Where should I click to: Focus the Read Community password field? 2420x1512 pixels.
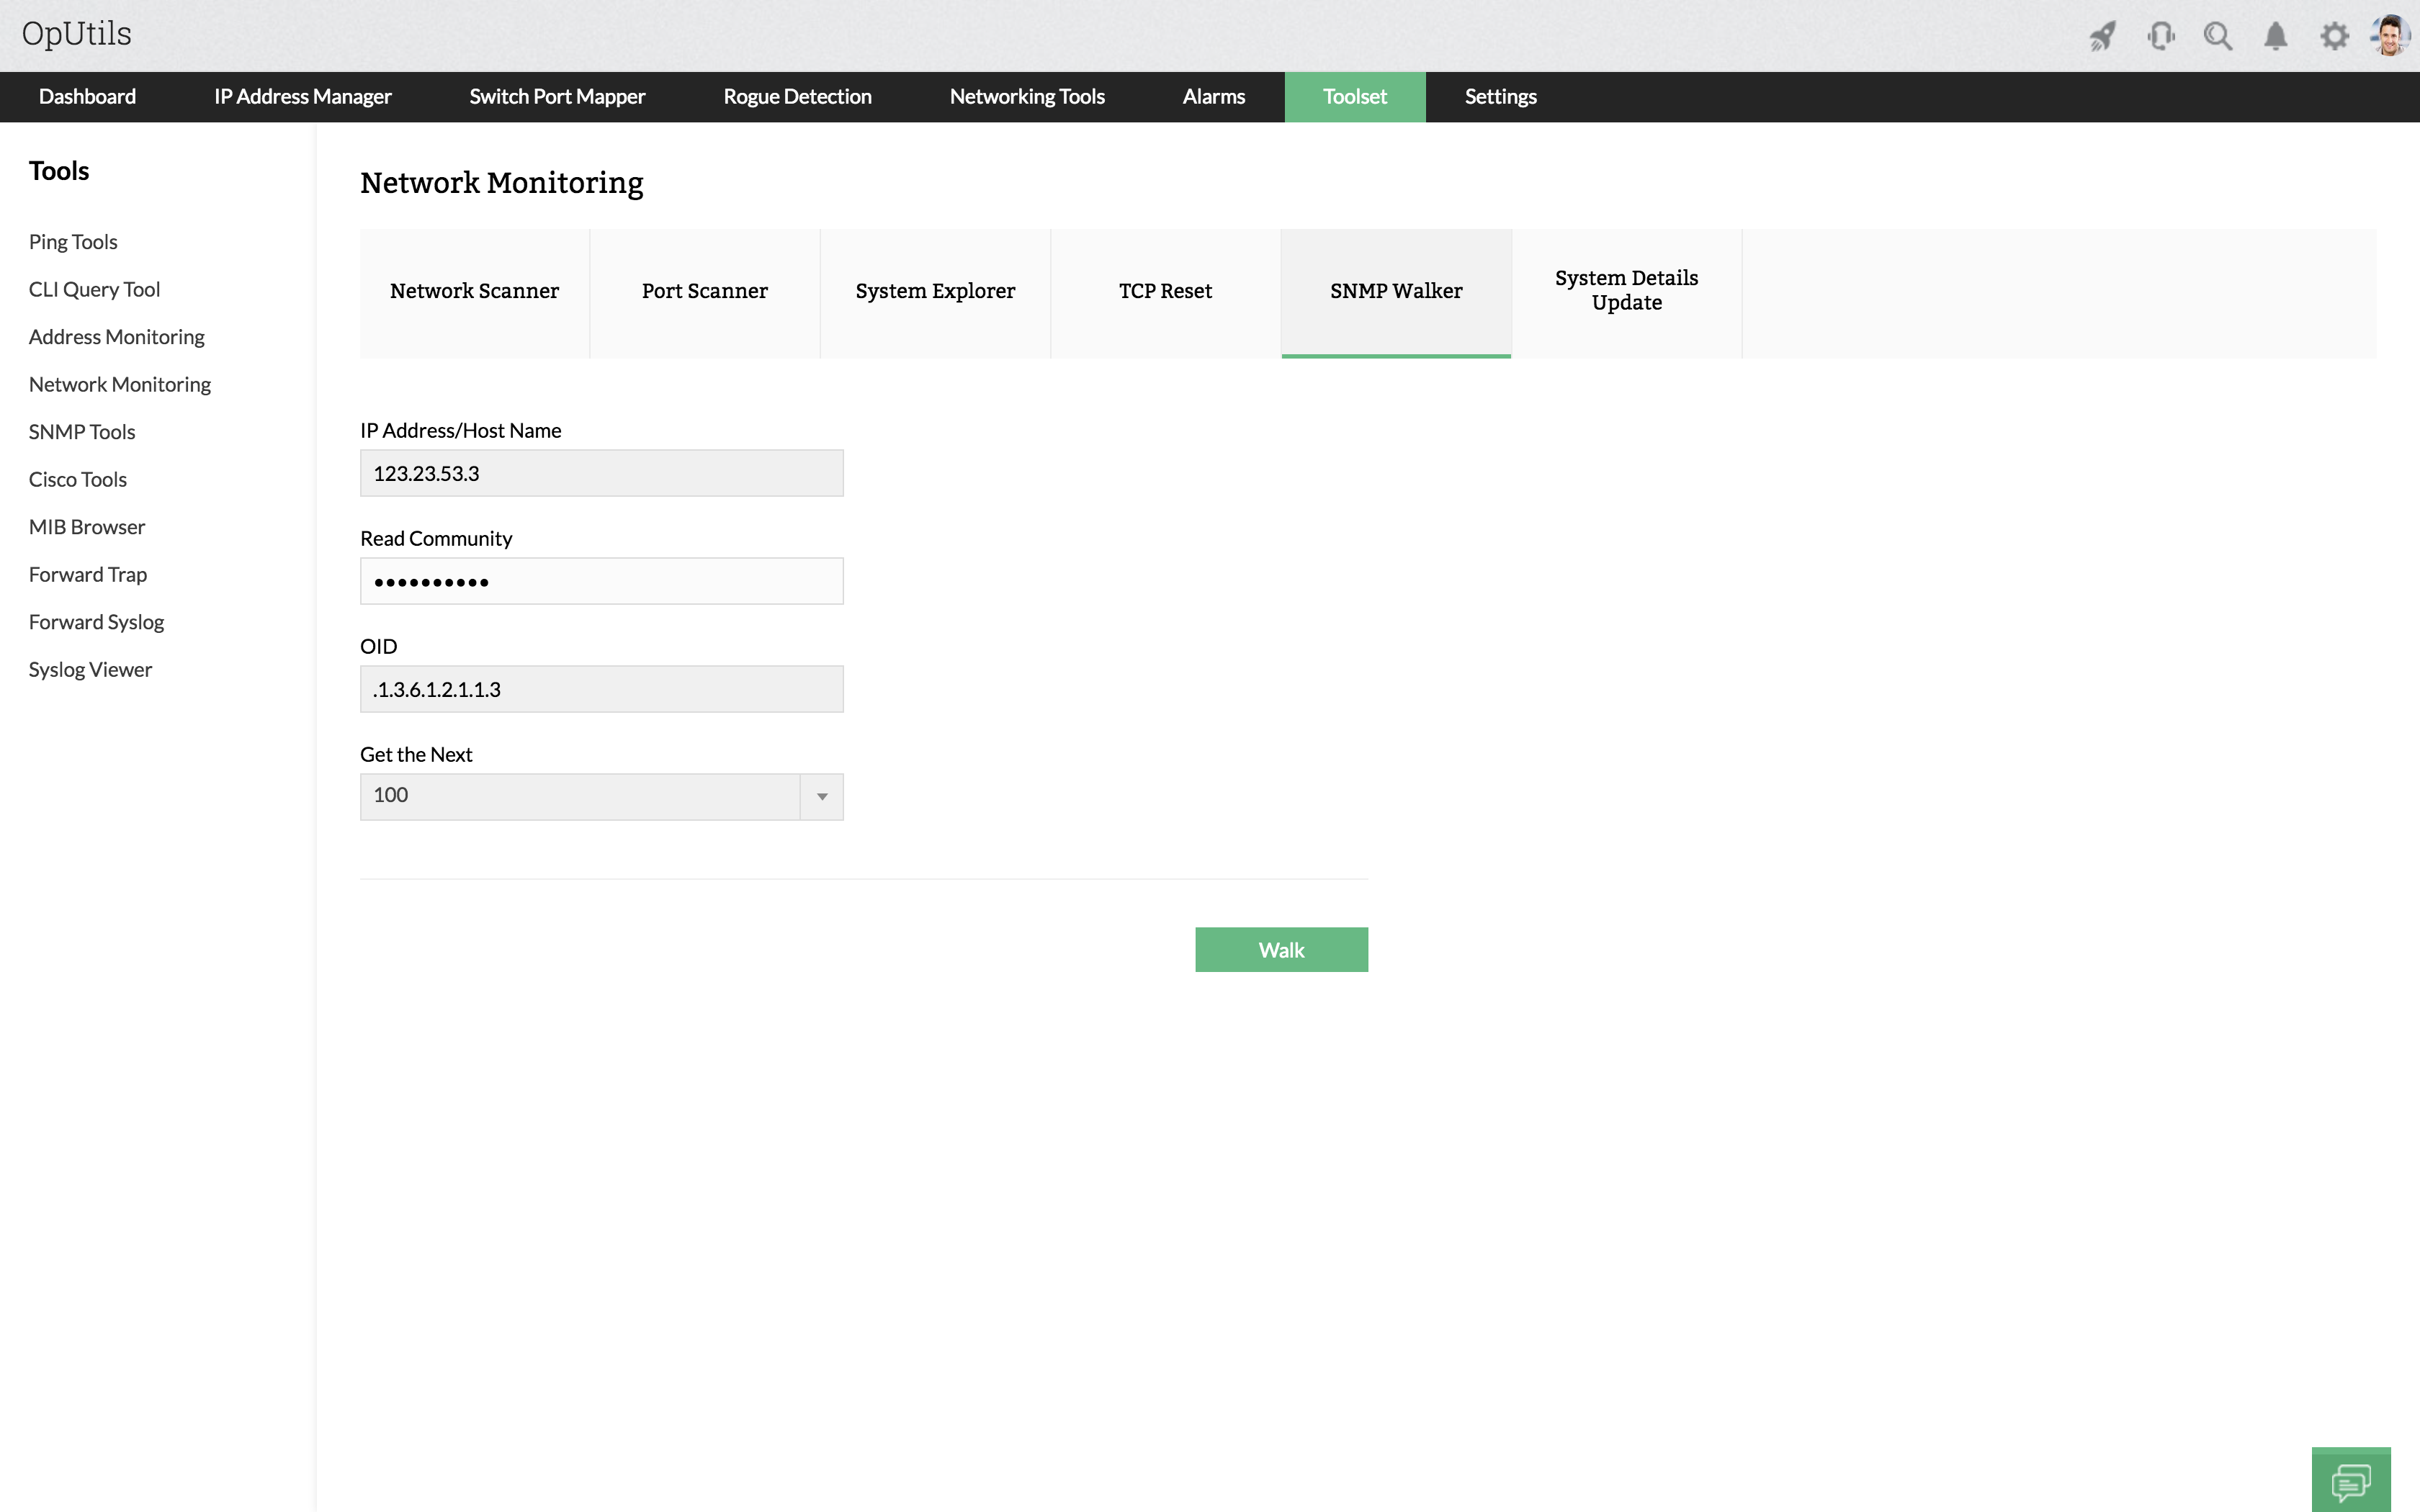pos(601,581)
